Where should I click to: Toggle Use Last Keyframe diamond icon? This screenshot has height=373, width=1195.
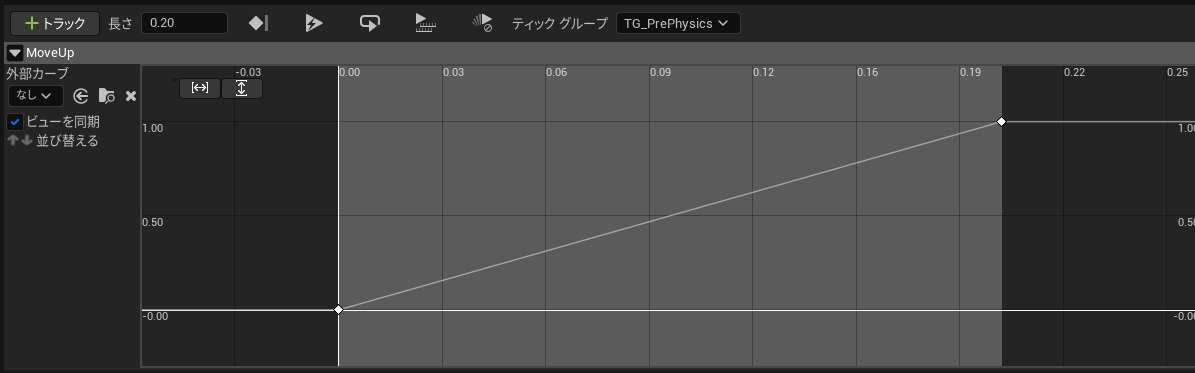click(258, 23)
